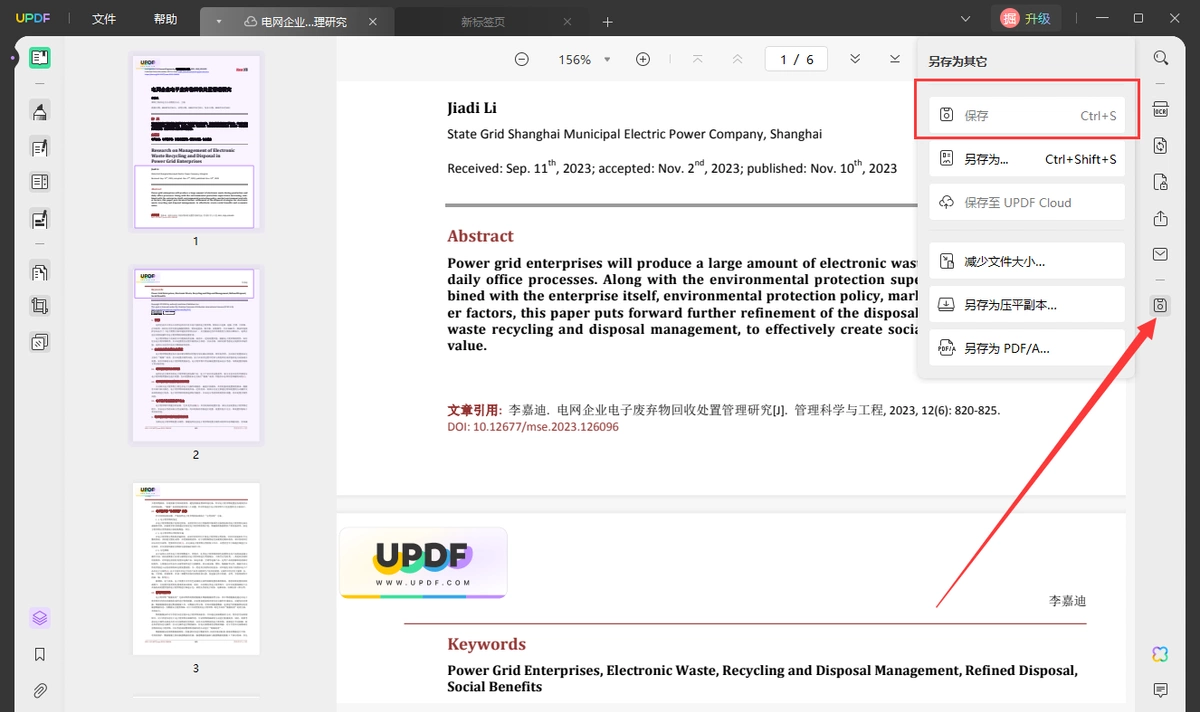
Task: Select 减少文件大小... option
Action: [x=1027, y=261]
